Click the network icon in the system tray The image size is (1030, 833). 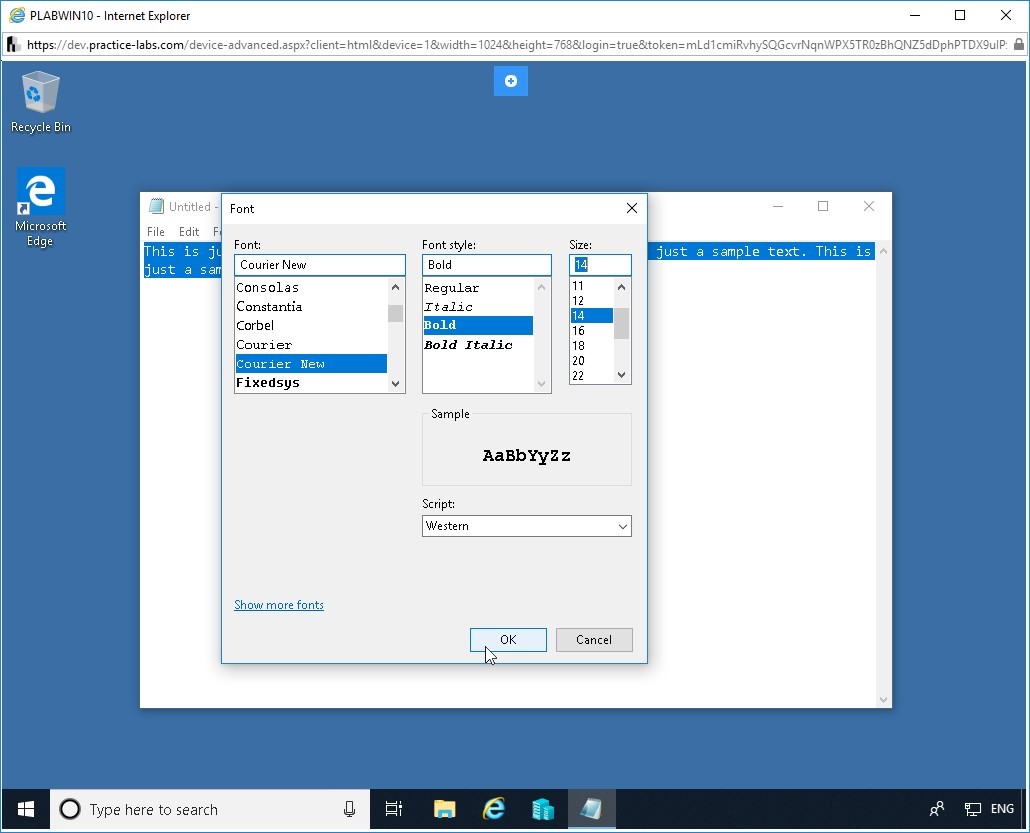[x=972, y=809]
